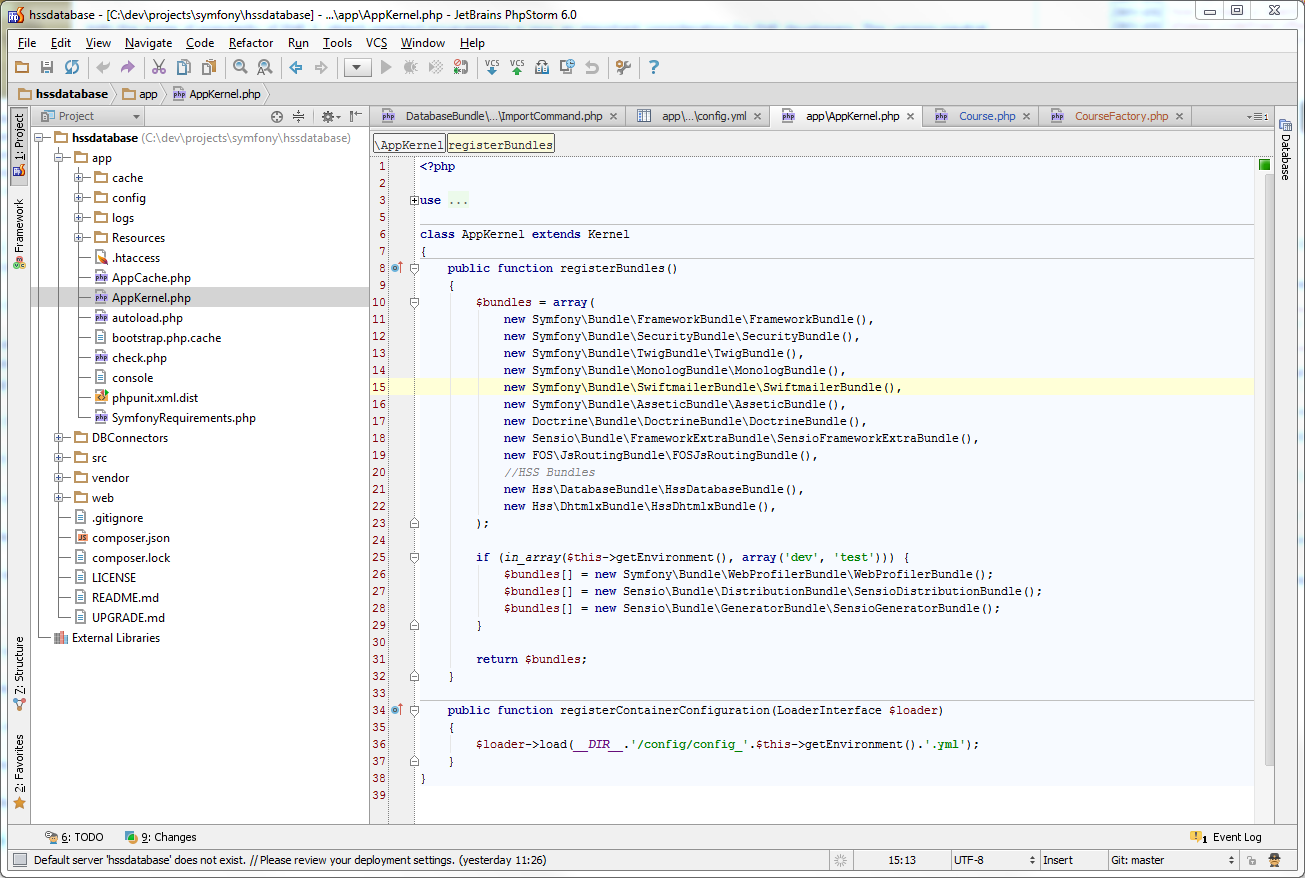Toggle the read-only lock icon in status bar
The image size is (1305, 878).
click(1251, 860)
